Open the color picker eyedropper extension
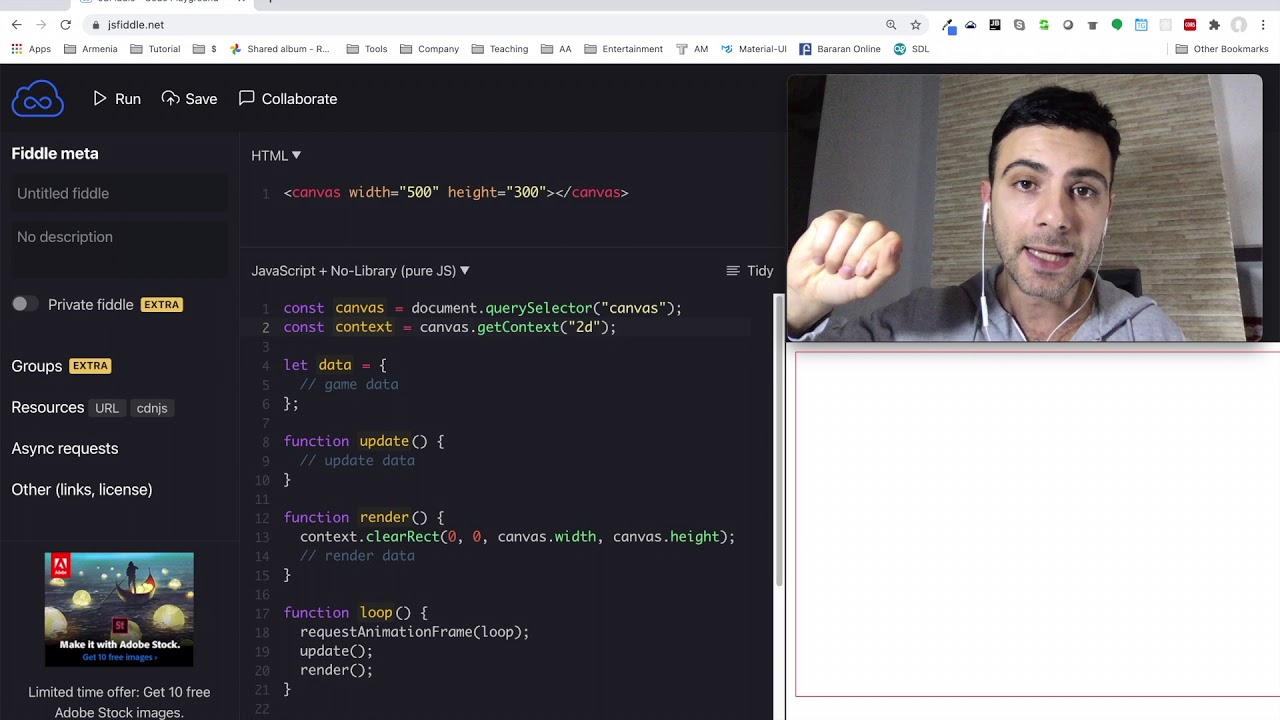 pyautogui.click(x=948, y=25)
